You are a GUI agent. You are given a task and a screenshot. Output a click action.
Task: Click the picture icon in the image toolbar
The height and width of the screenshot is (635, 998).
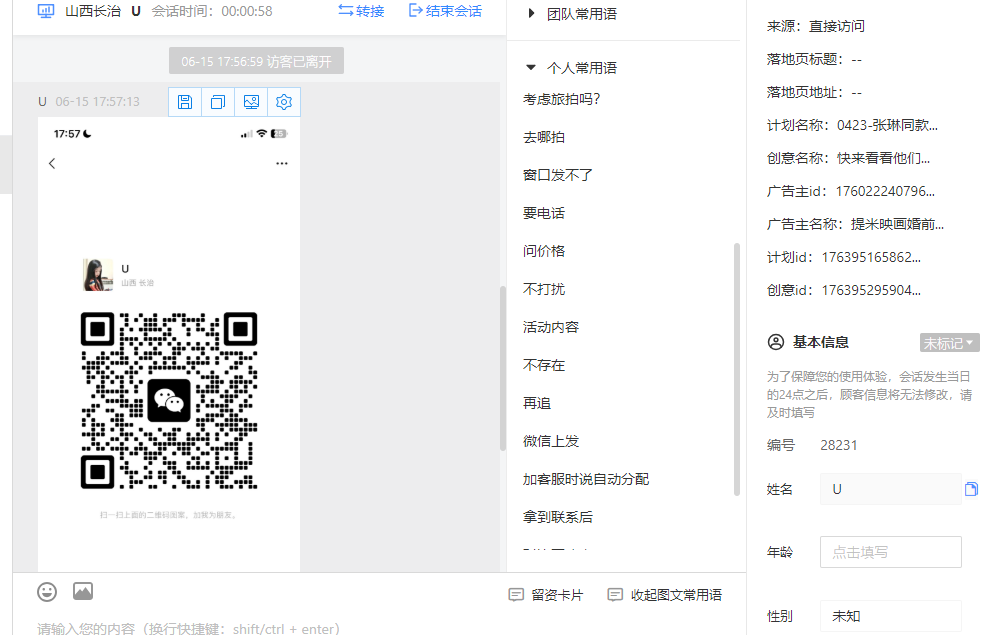(x=251, y=102)
